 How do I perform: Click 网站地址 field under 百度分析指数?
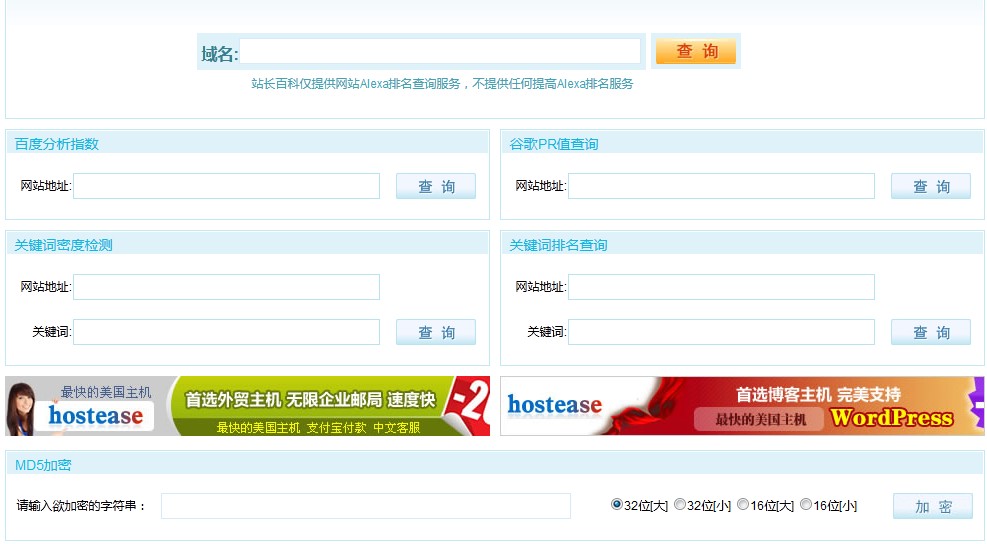coord(227,186)
